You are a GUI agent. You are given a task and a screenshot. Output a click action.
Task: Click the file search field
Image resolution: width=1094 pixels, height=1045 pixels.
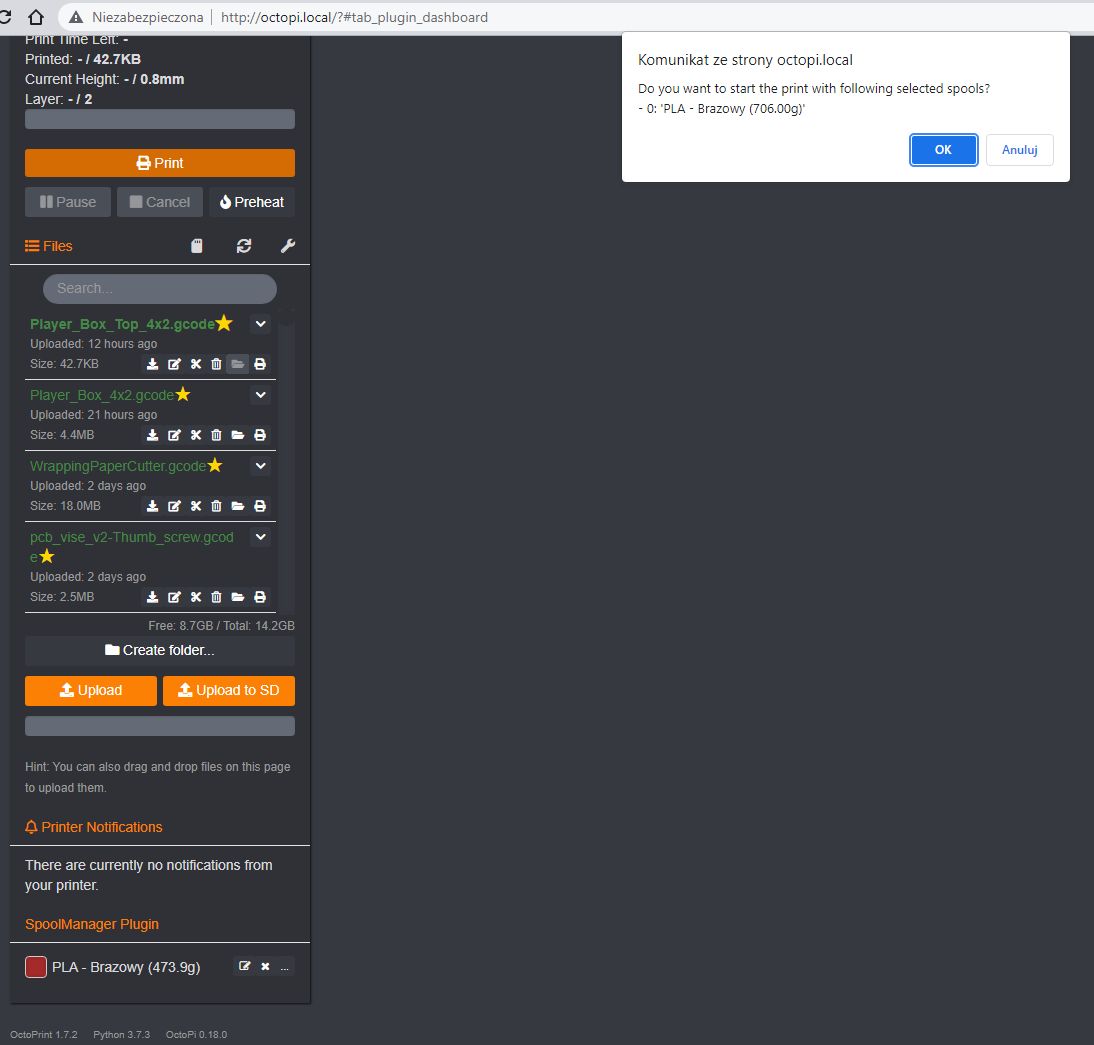159,288
